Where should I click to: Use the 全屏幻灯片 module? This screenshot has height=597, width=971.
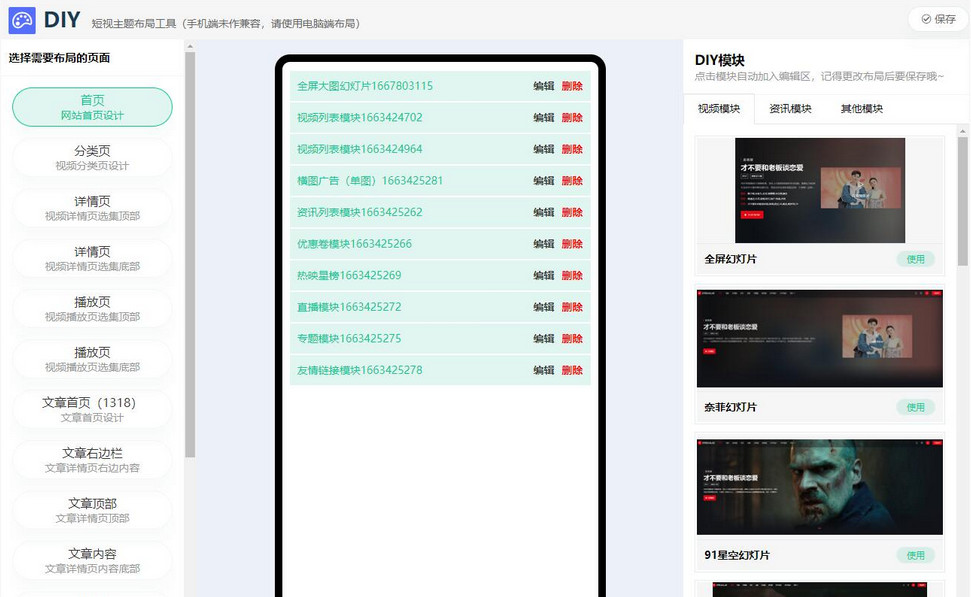pos(915,259)
